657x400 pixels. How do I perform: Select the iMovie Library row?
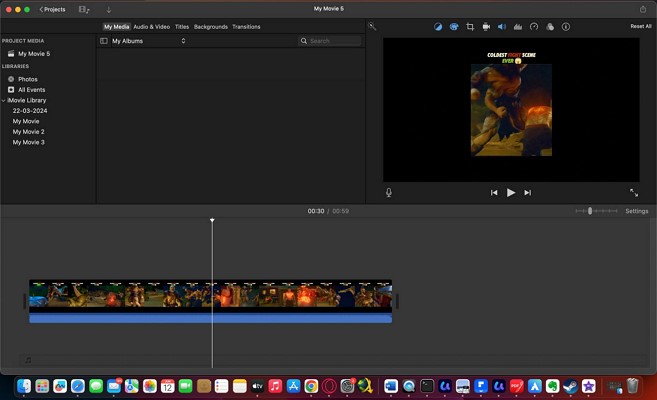27,101
